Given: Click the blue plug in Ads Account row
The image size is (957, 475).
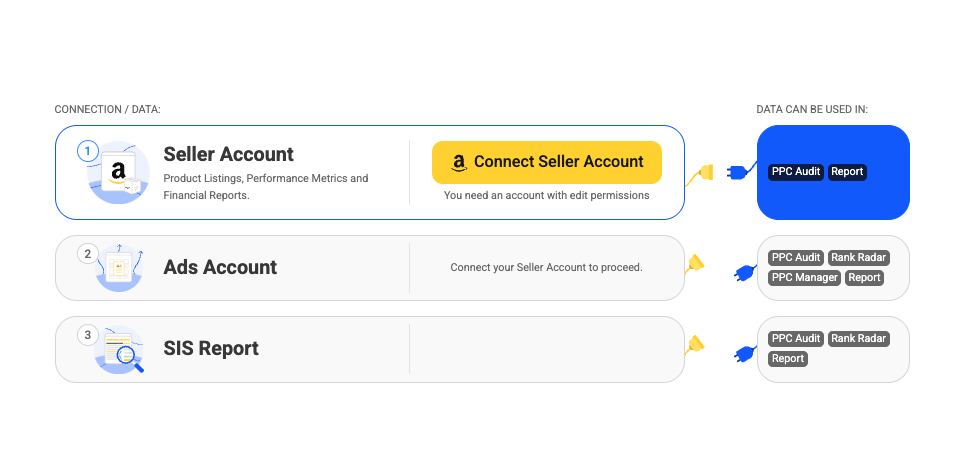Looking at the screenshot, I should (746, 272).
